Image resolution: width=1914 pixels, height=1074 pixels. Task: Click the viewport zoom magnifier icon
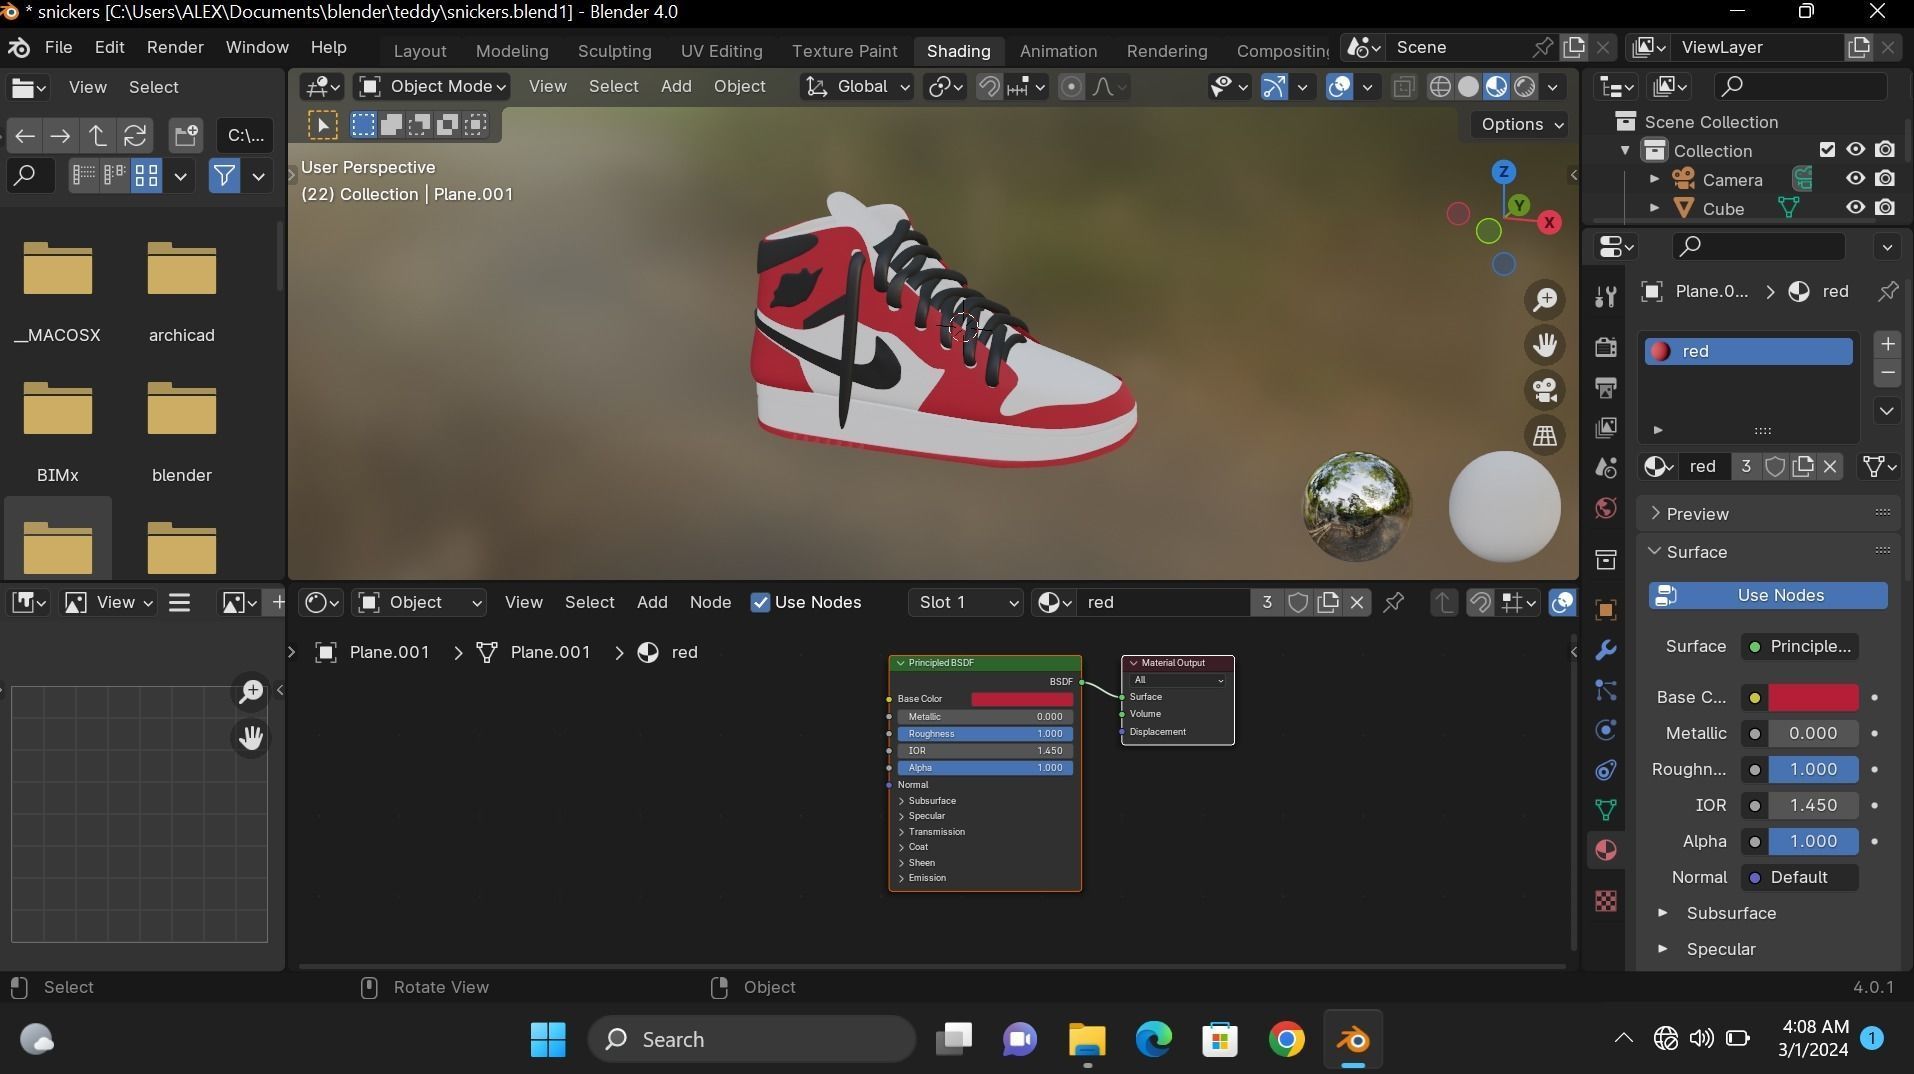[x=1545, y=299]
